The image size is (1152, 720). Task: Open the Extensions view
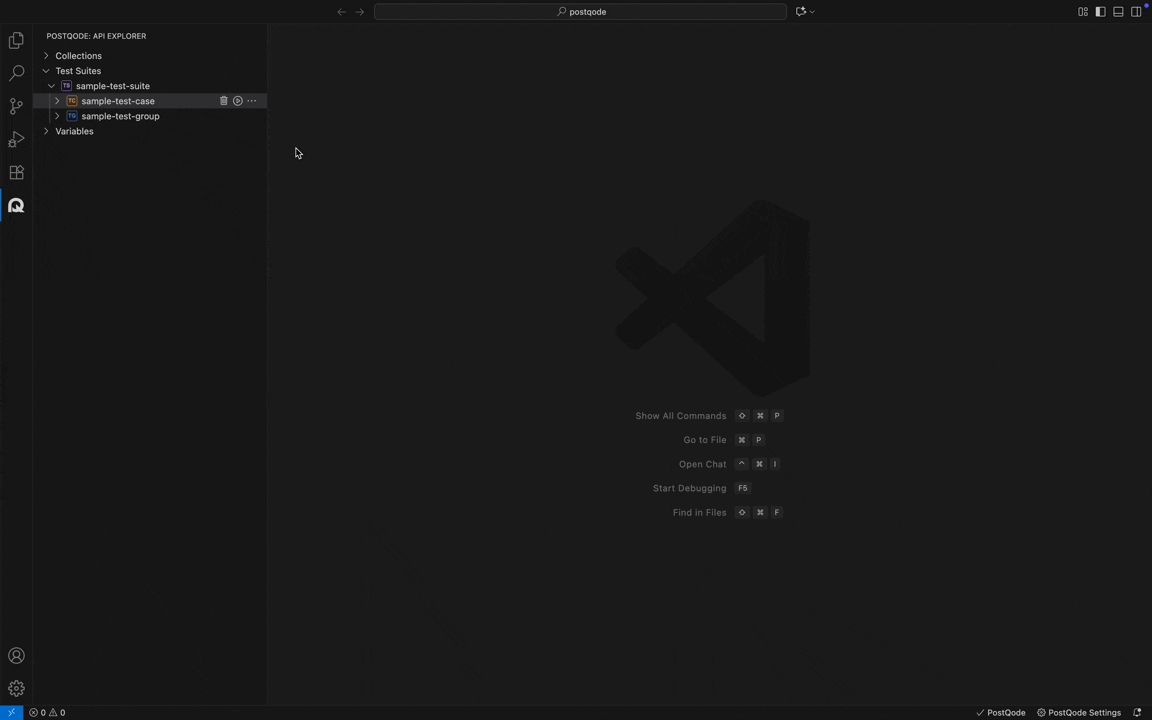[16, 173]
